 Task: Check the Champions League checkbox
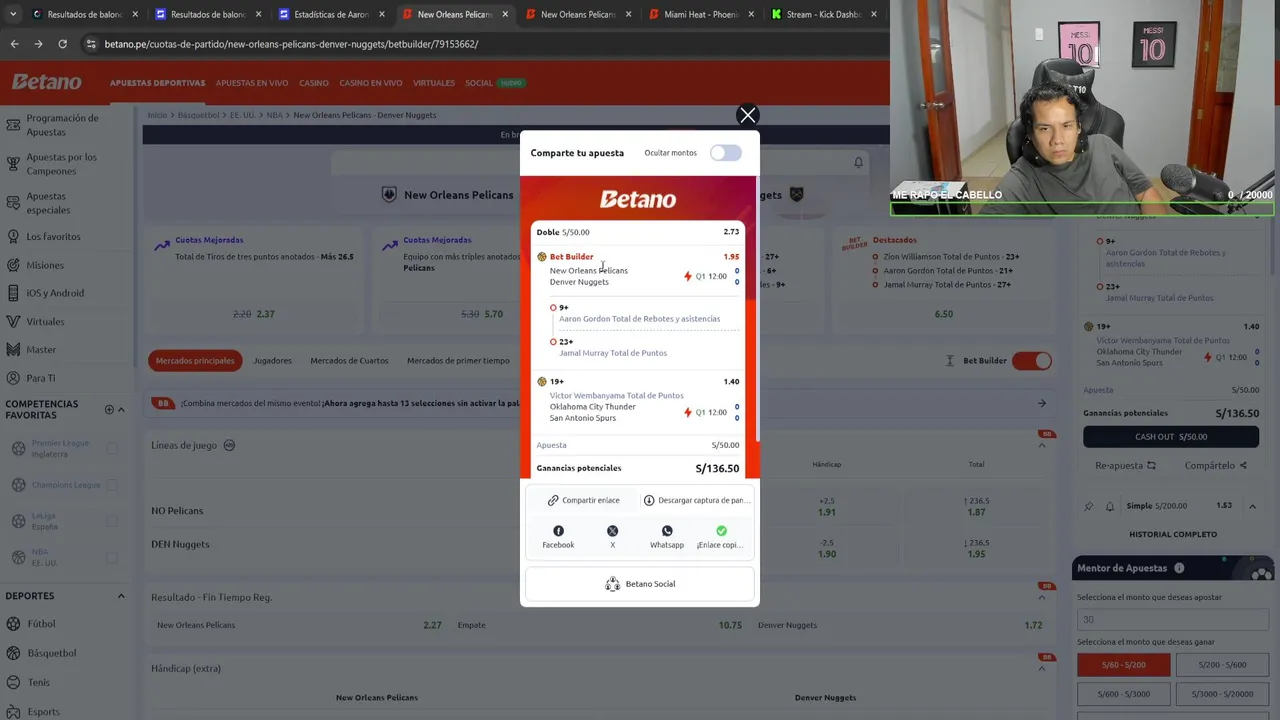coord(112,485)
